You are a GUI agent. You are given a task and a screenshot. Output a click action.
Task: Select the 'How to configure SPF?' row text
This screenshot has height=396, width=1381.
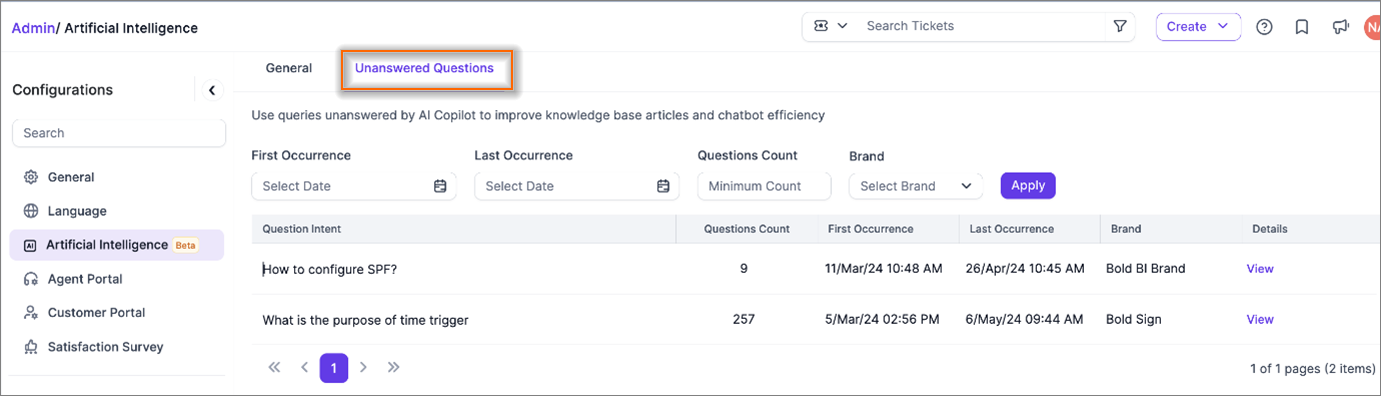click(x=330, y=269)
